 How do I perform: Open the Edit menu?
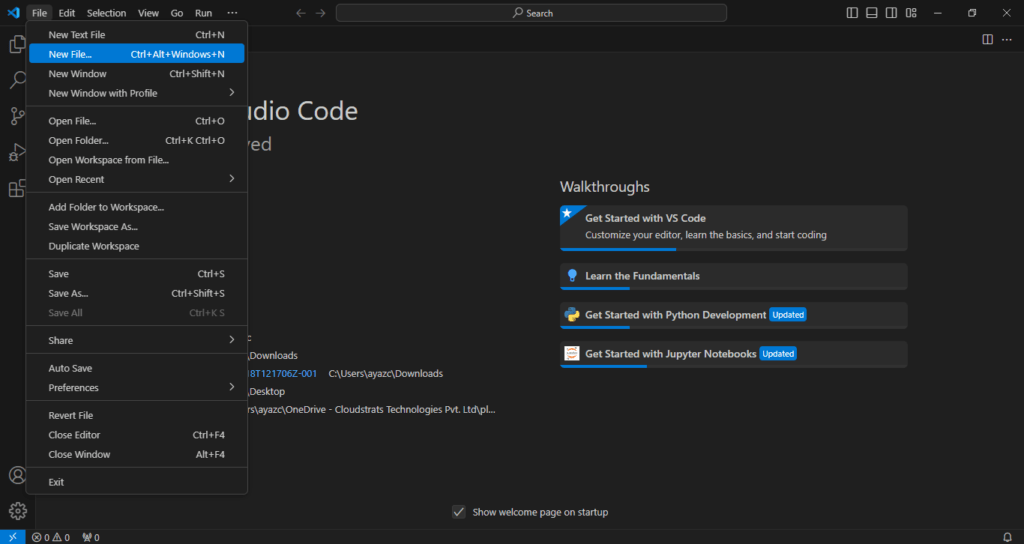coord(67,13)
